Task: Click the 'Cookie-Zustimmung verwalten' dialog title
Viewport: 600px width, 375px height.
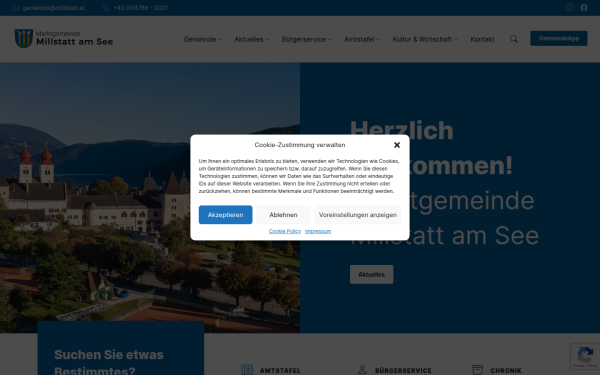Action: coord(300,145)
